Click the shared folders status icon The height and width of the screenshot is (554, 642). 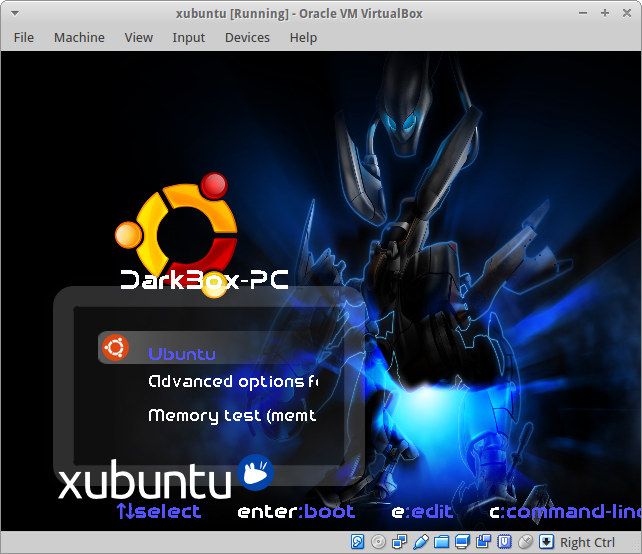point(441,542)
